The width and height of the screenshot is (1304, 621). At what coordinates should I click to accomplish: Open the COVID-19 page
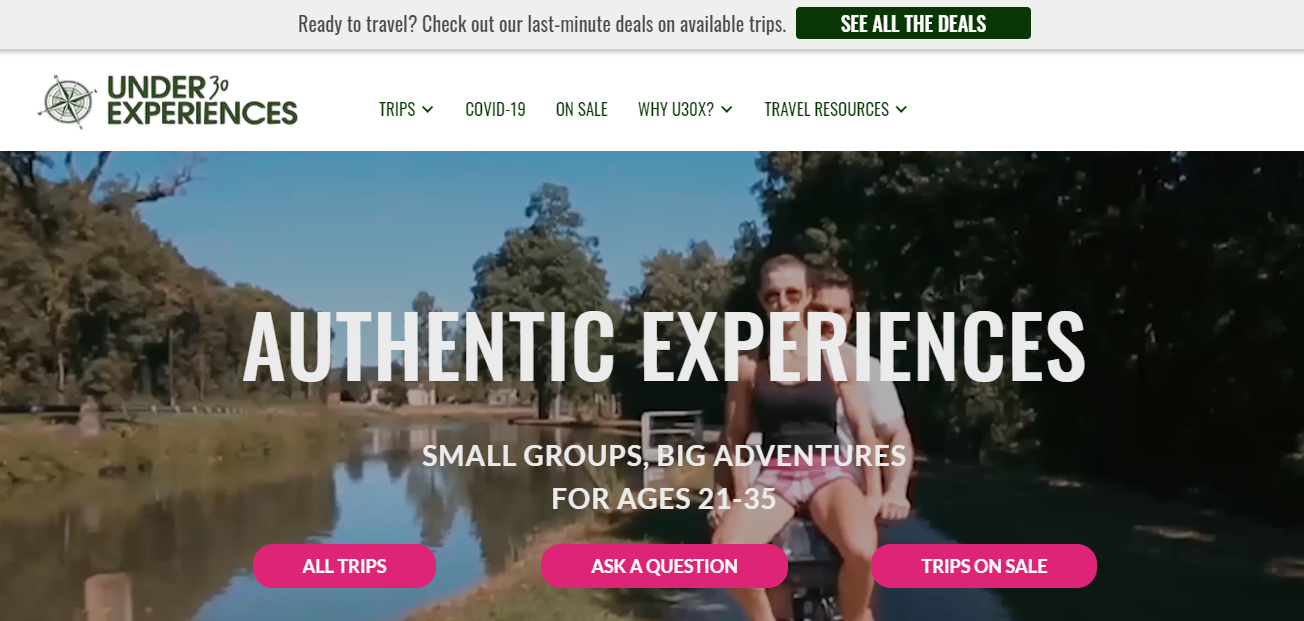click(x=495, y=109)
